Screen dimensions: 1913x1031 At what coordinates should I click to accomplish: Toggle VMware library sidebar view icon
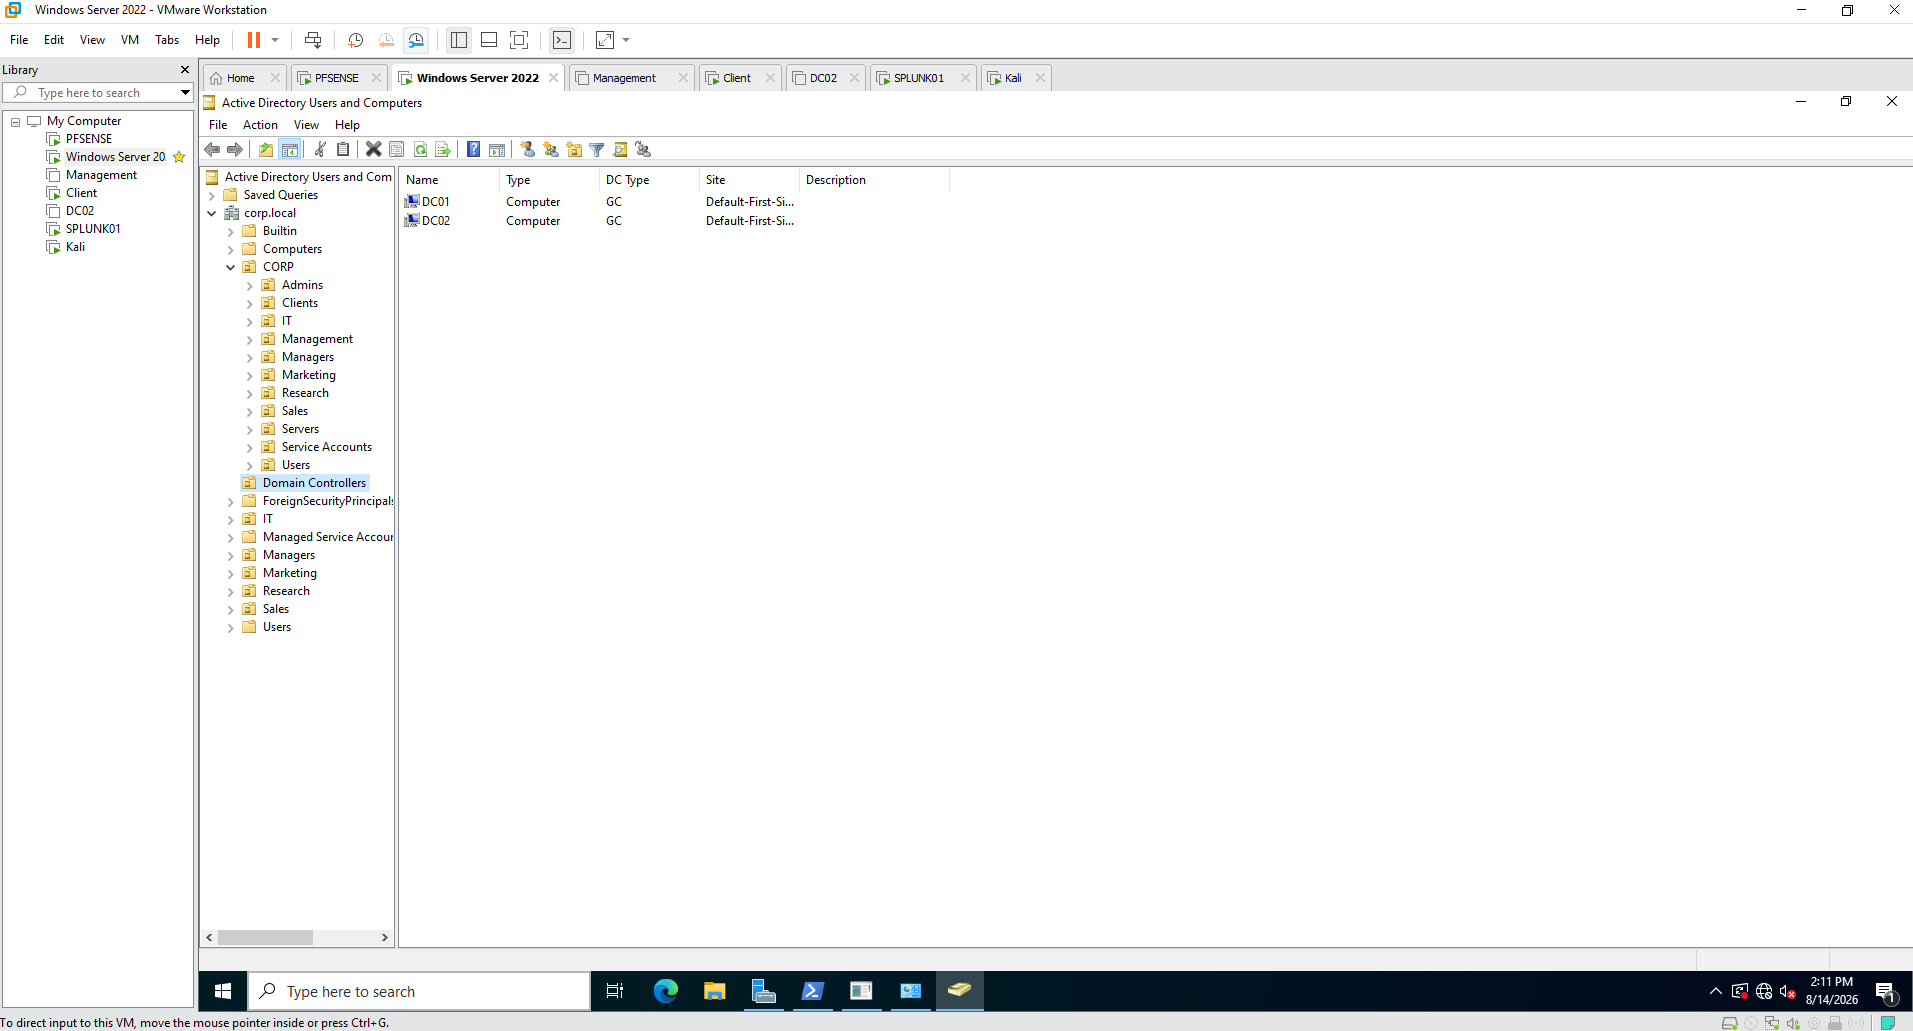click(459, 40)
